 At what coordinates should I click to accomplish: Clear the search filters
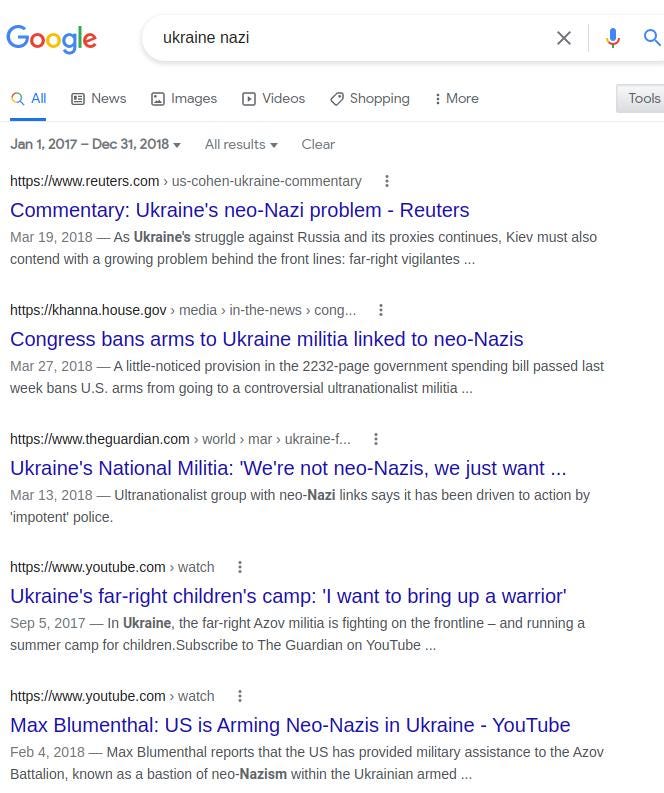pyautogui.click(x=318, y=145)
